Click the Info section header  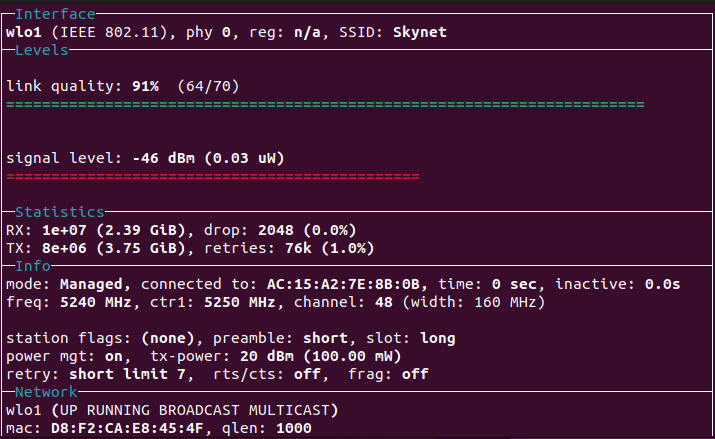[35, 265]
